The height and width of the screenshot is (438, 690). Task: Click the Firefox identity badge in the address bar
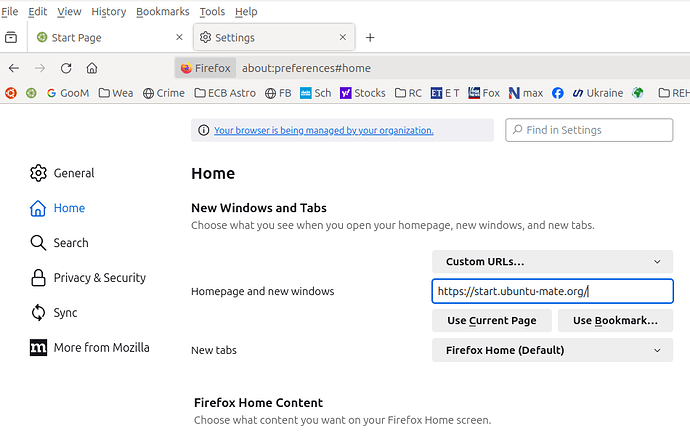coord(206,68)
